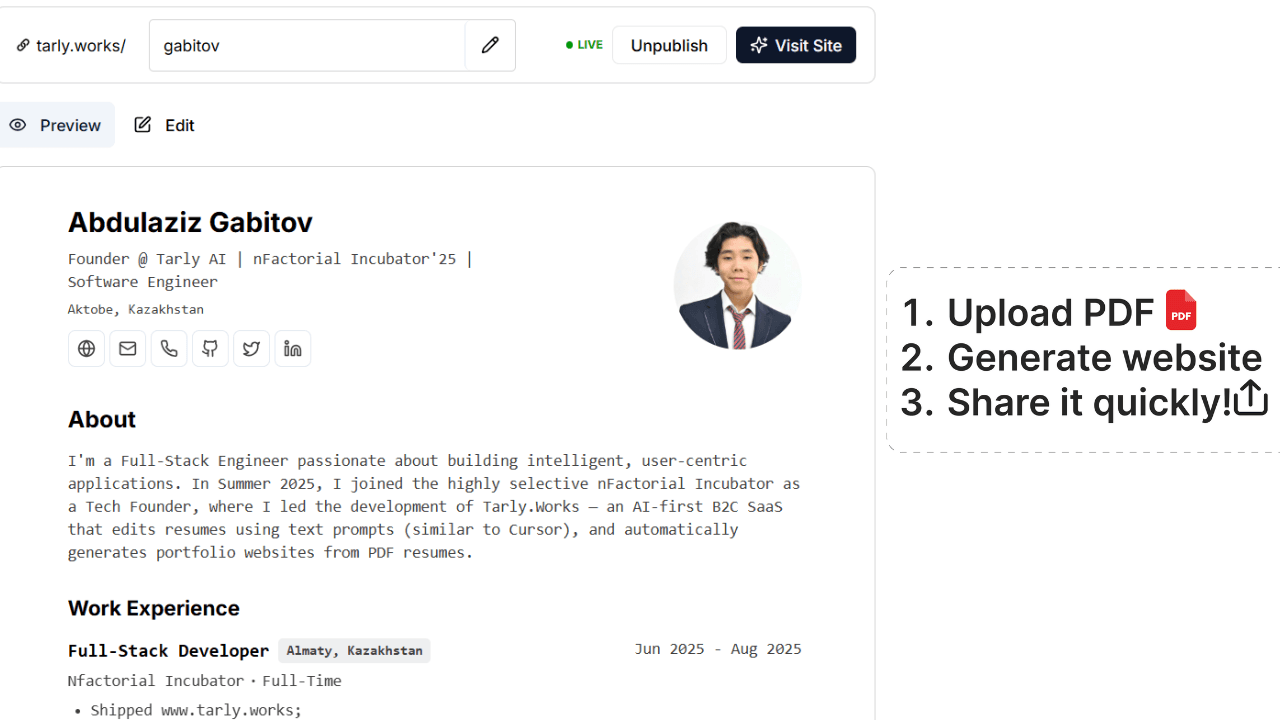Click the Work Experience section heading

(154, 608)
